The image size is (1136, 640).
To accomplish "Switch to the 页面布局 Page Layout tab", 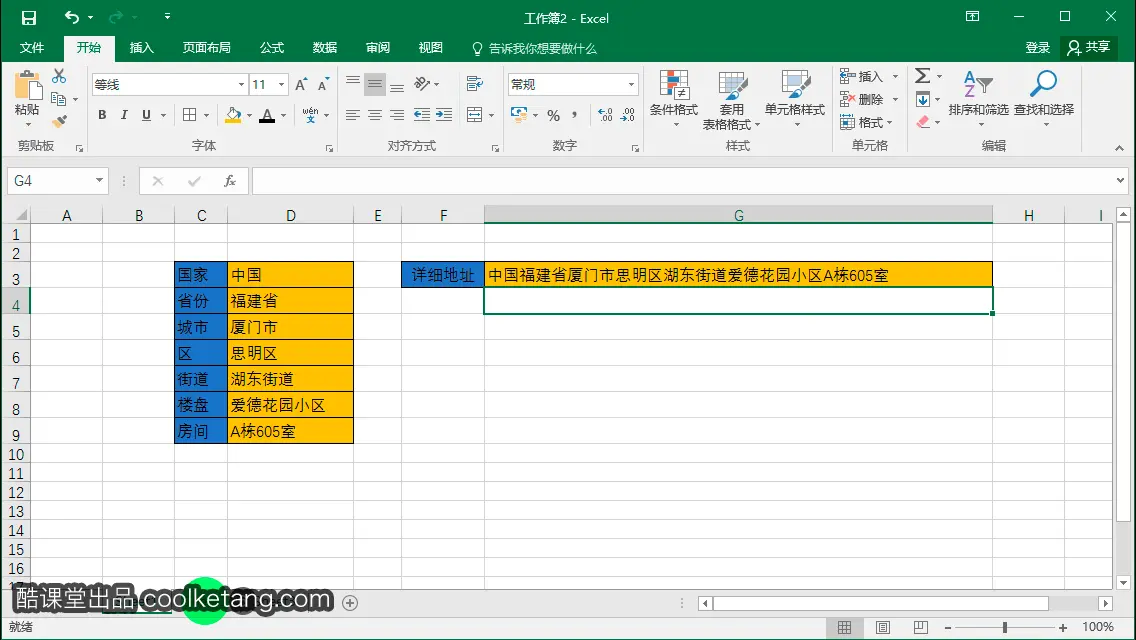I will (x=206, y=48).
